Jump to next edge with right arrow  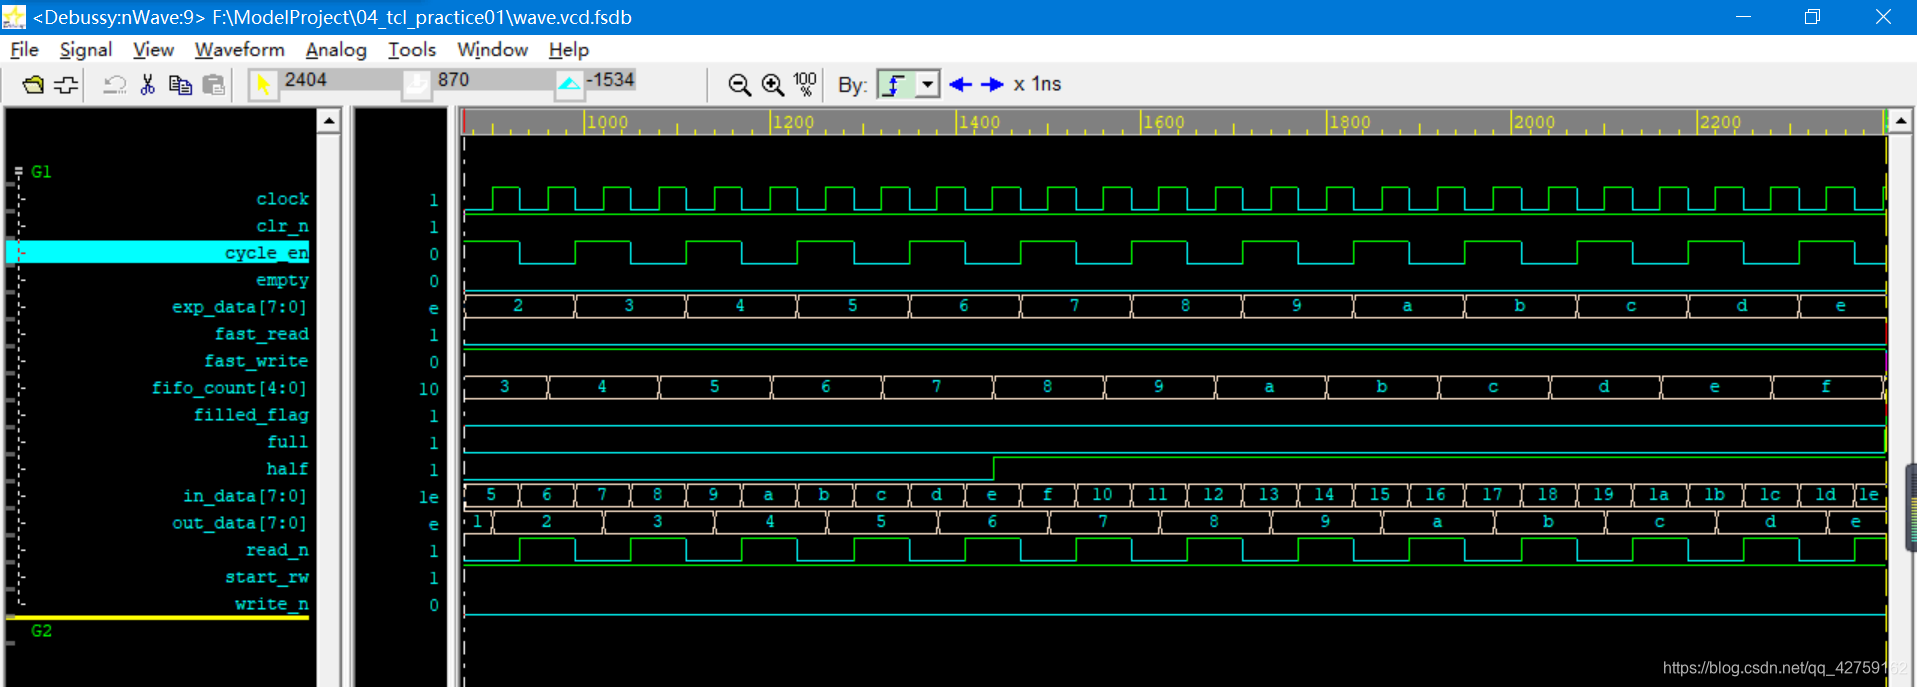pos(992,85)
